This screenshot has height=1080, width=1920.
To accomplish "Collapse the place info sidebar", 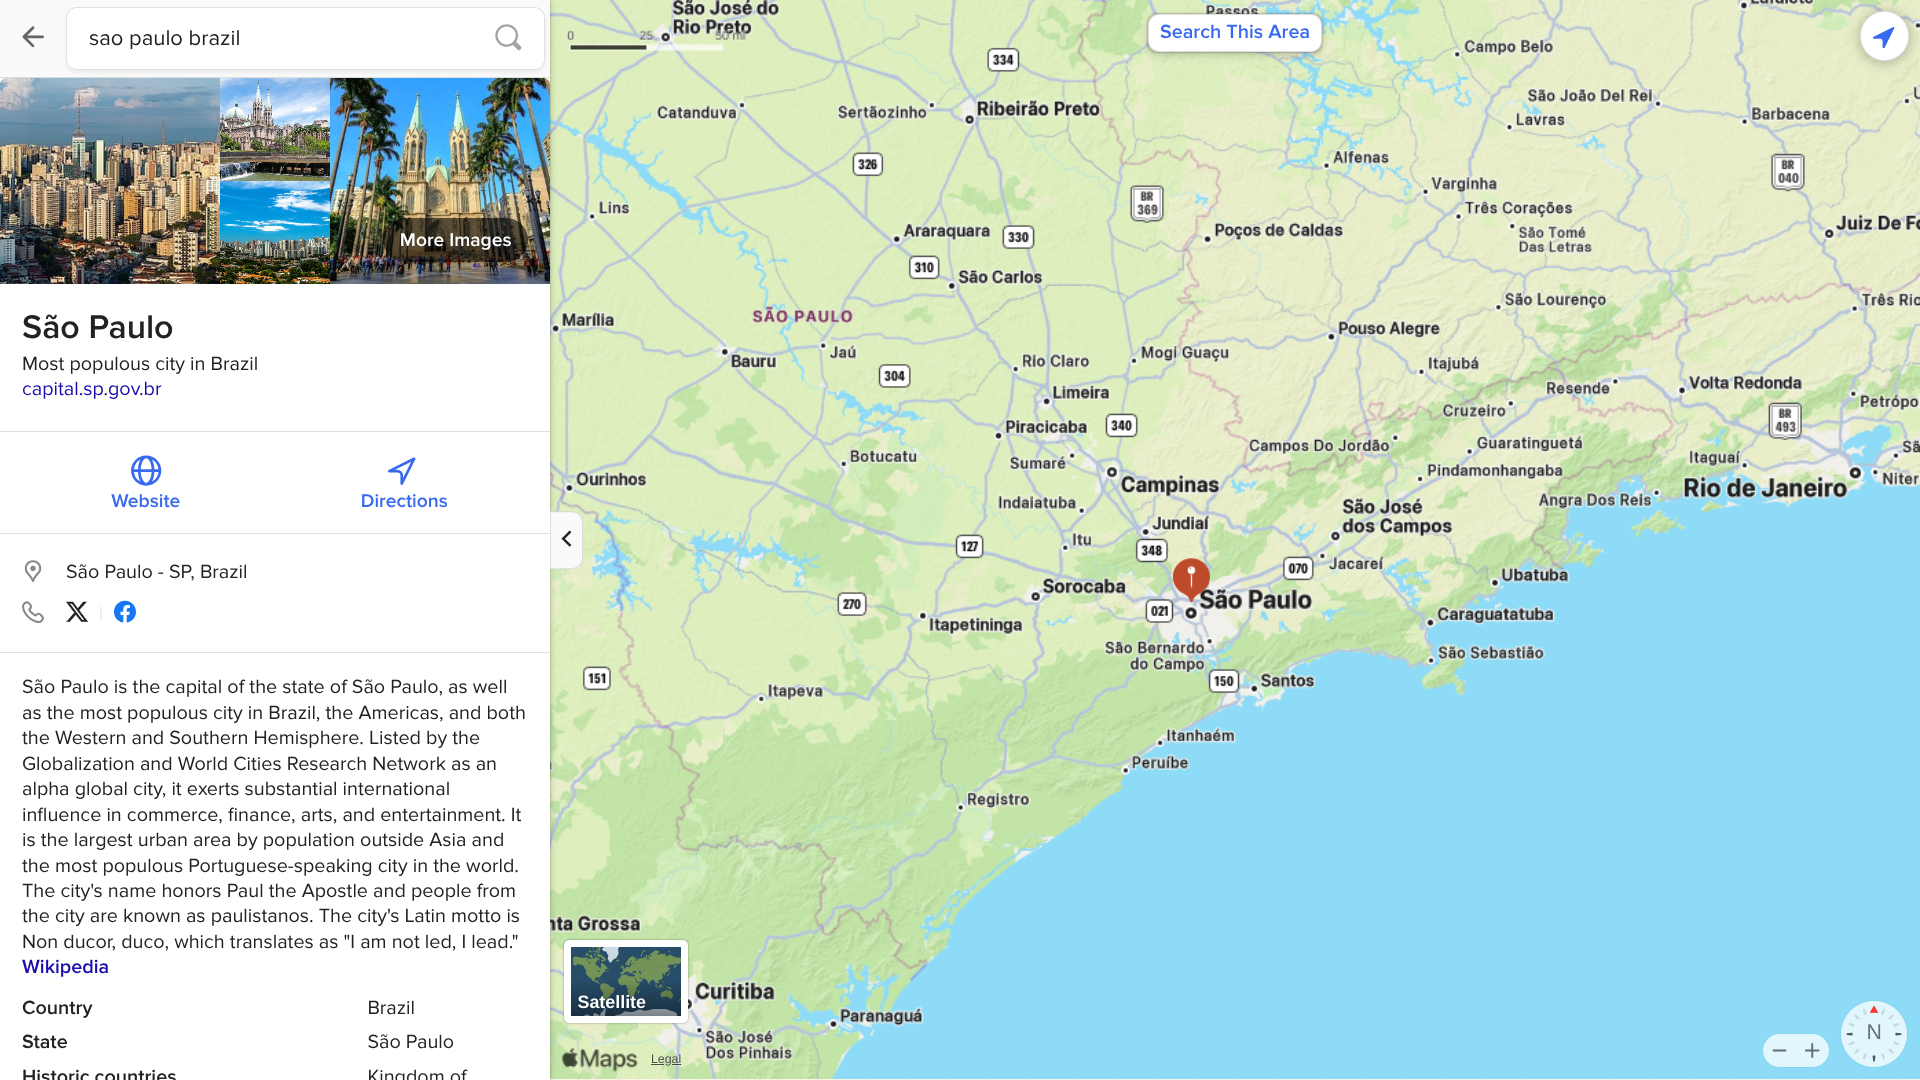I will 566,539.
